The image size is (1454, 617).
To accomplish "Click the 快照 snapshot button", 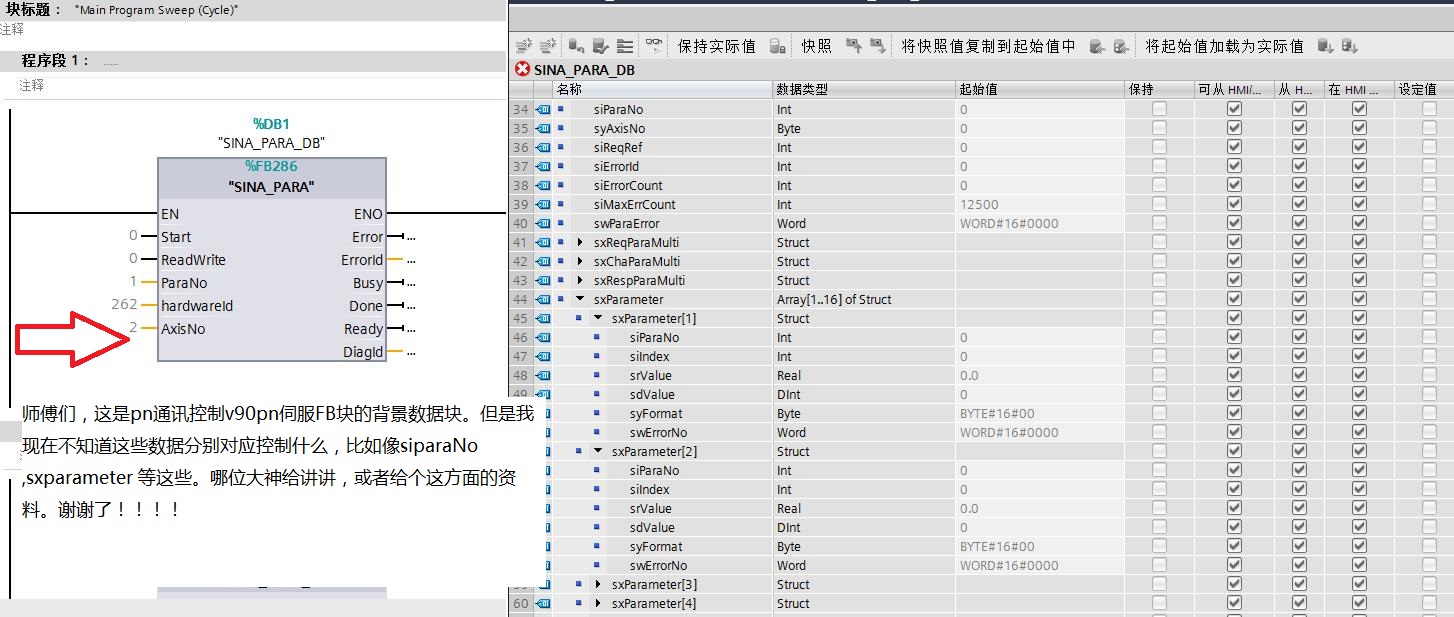I will [816, 46].
